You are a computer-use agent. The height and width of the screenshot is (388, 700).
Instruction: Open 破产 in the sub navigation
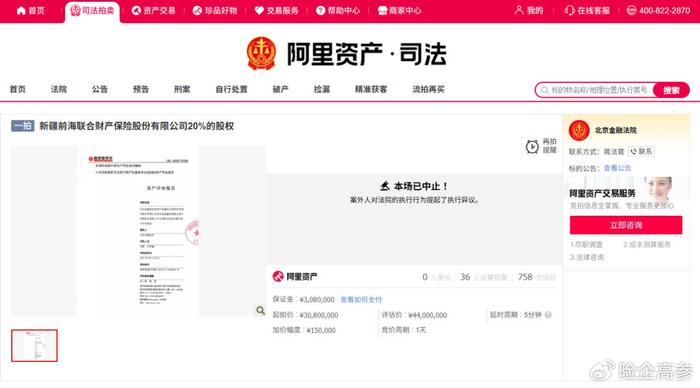(x=280, y=89)
